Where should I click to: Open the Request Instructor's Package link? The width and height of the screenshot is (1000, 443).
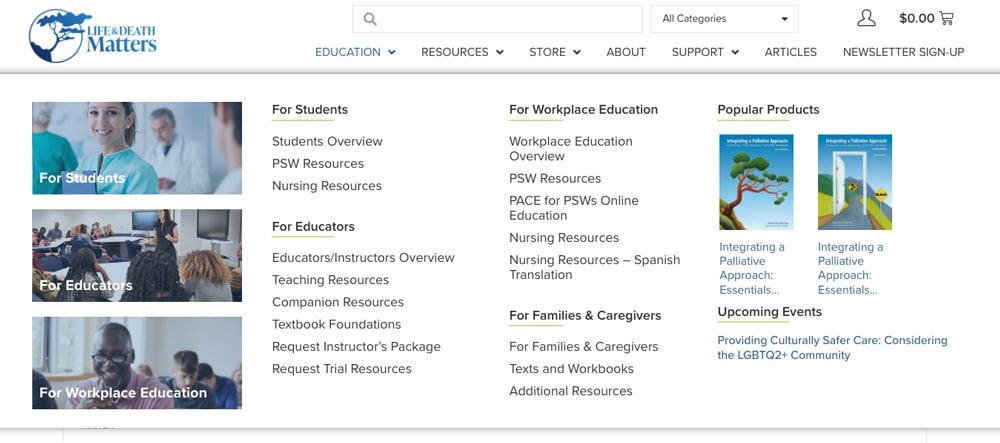[356, 347]
